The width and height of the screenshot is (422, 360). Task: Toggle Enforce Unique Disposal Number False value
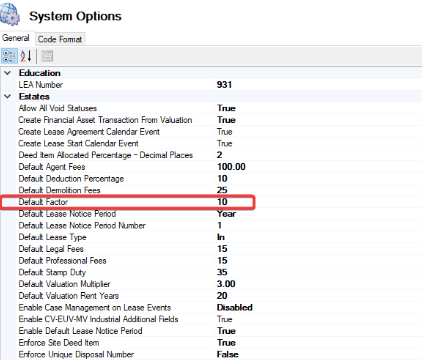228,354
